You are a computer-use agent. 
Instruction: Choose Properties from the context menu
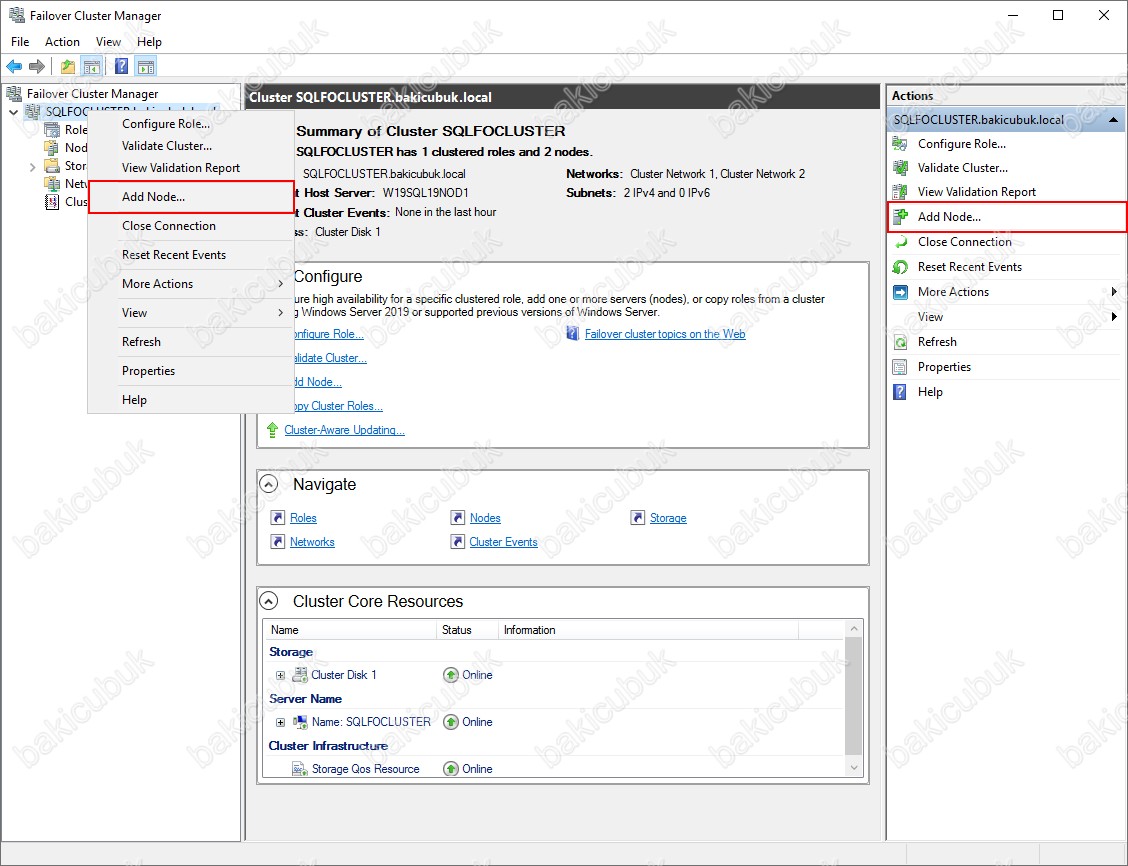pos(191,371)
